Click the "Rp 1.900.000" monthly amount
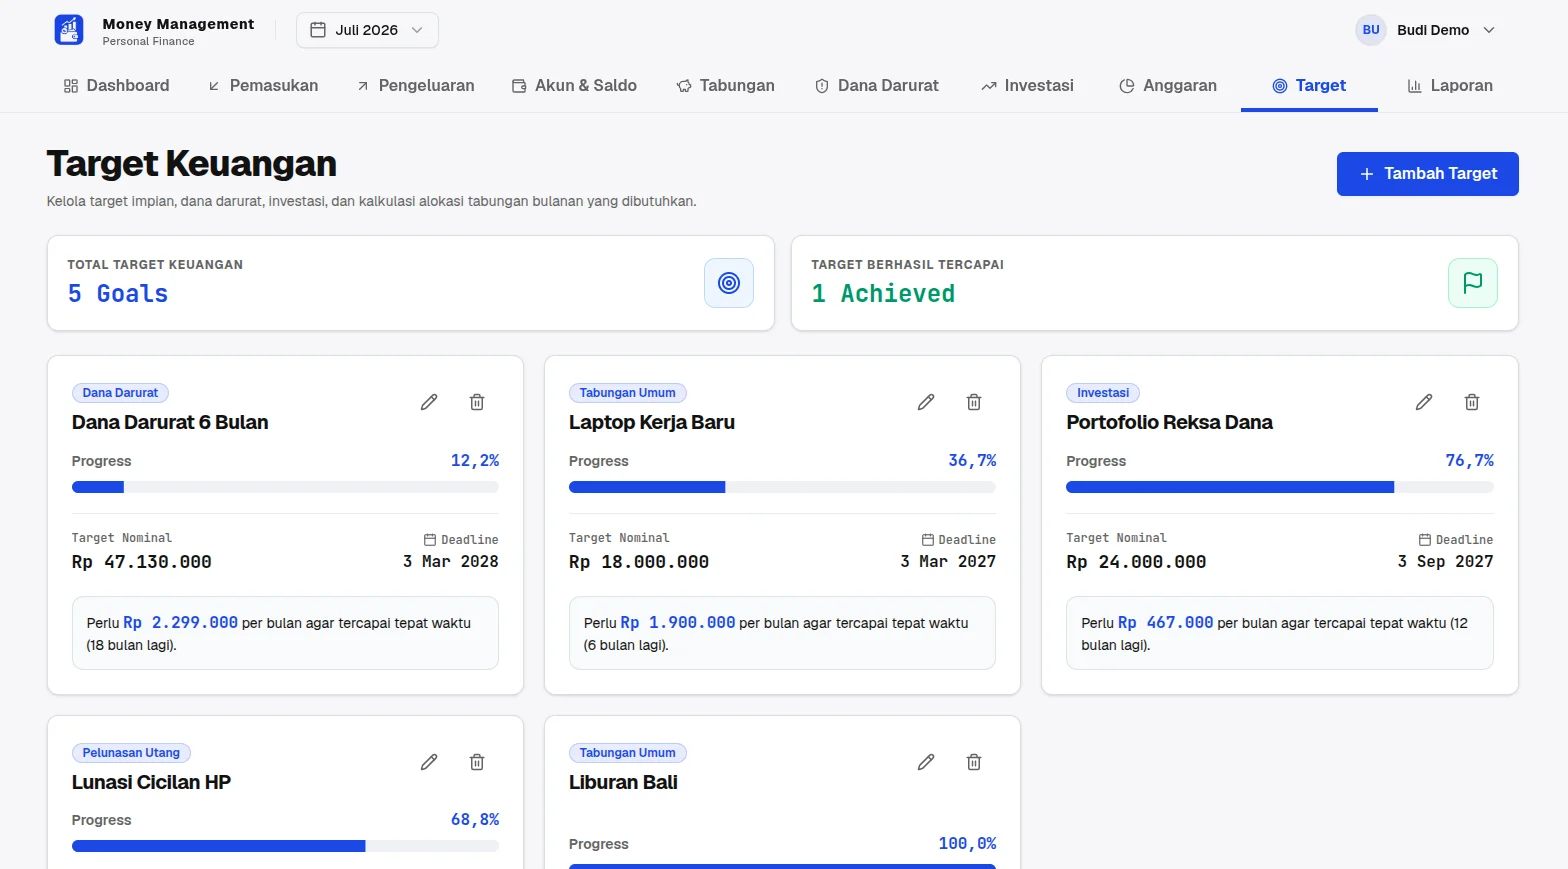 coord(678,623)
